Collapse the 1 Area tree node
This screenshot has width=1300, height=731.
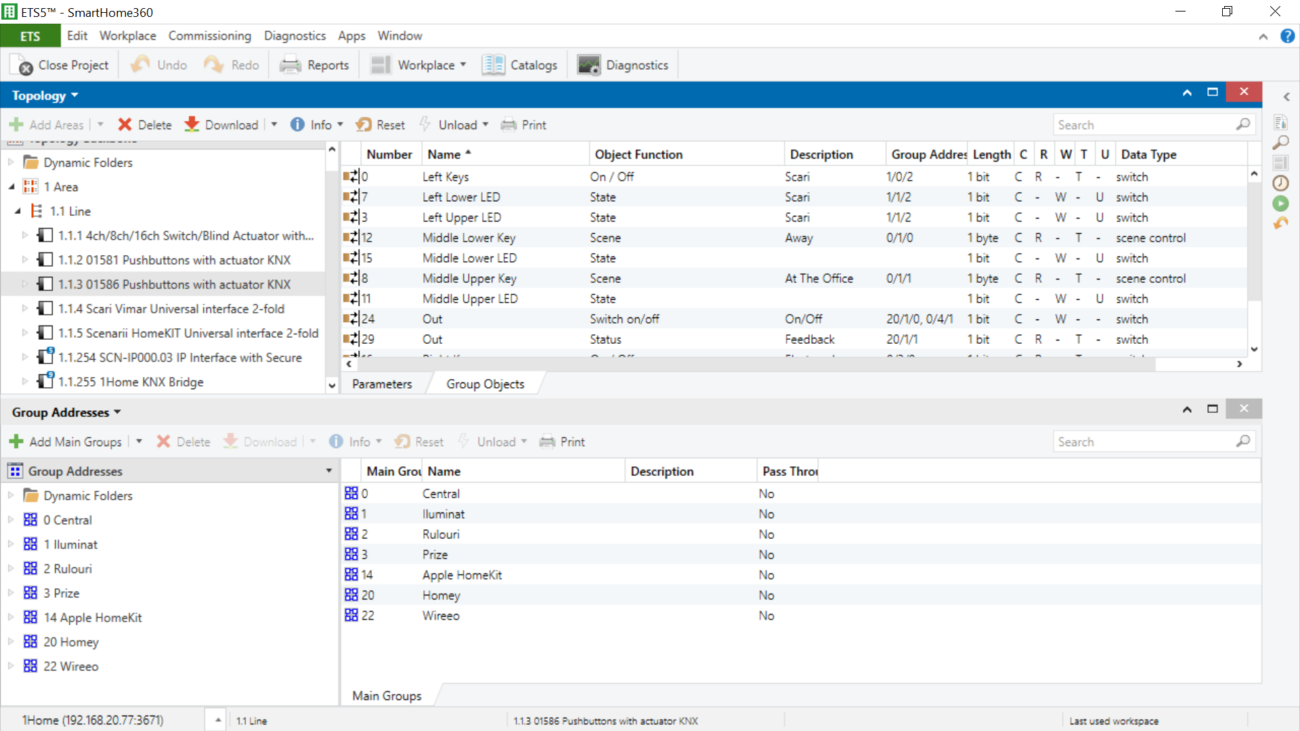click(12, 187)
